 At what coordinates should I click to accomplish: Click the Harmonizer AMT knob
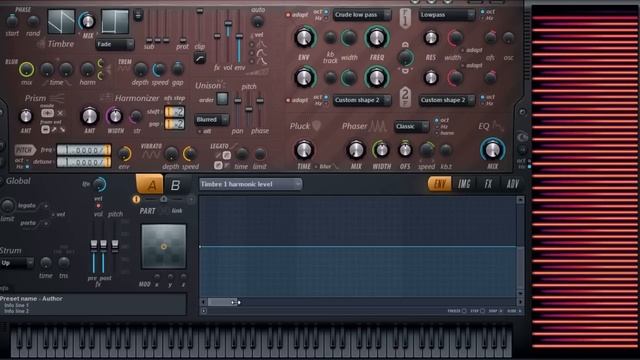89,116
